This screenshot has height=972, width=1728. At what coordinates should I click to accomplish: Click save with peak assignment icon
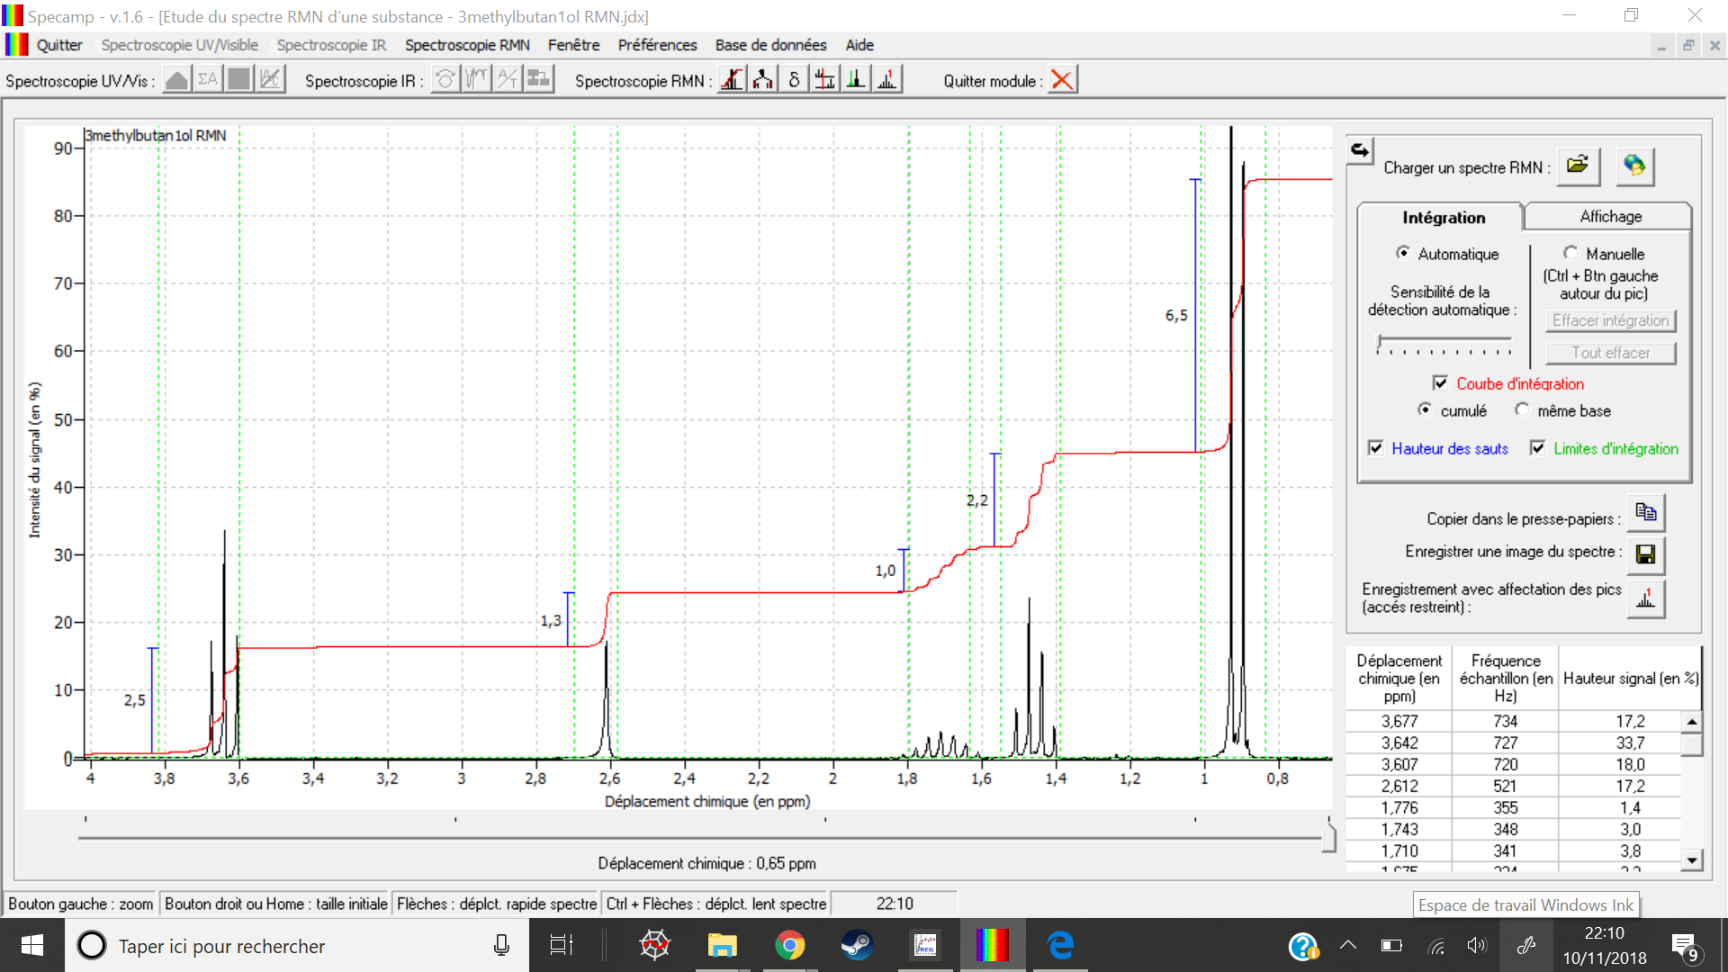pyautogui.click(x=1646, y=598)
